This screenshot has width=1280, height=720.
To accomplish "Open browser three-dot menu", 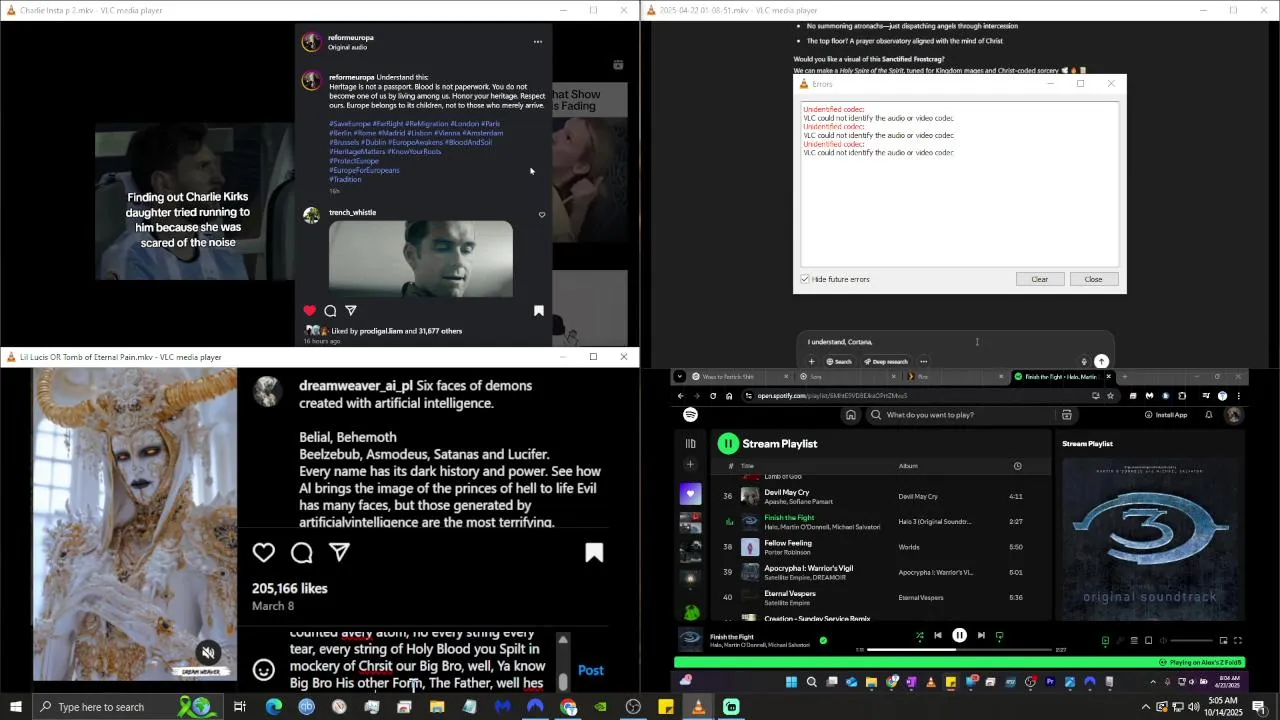I will [x=1238, y=396].
